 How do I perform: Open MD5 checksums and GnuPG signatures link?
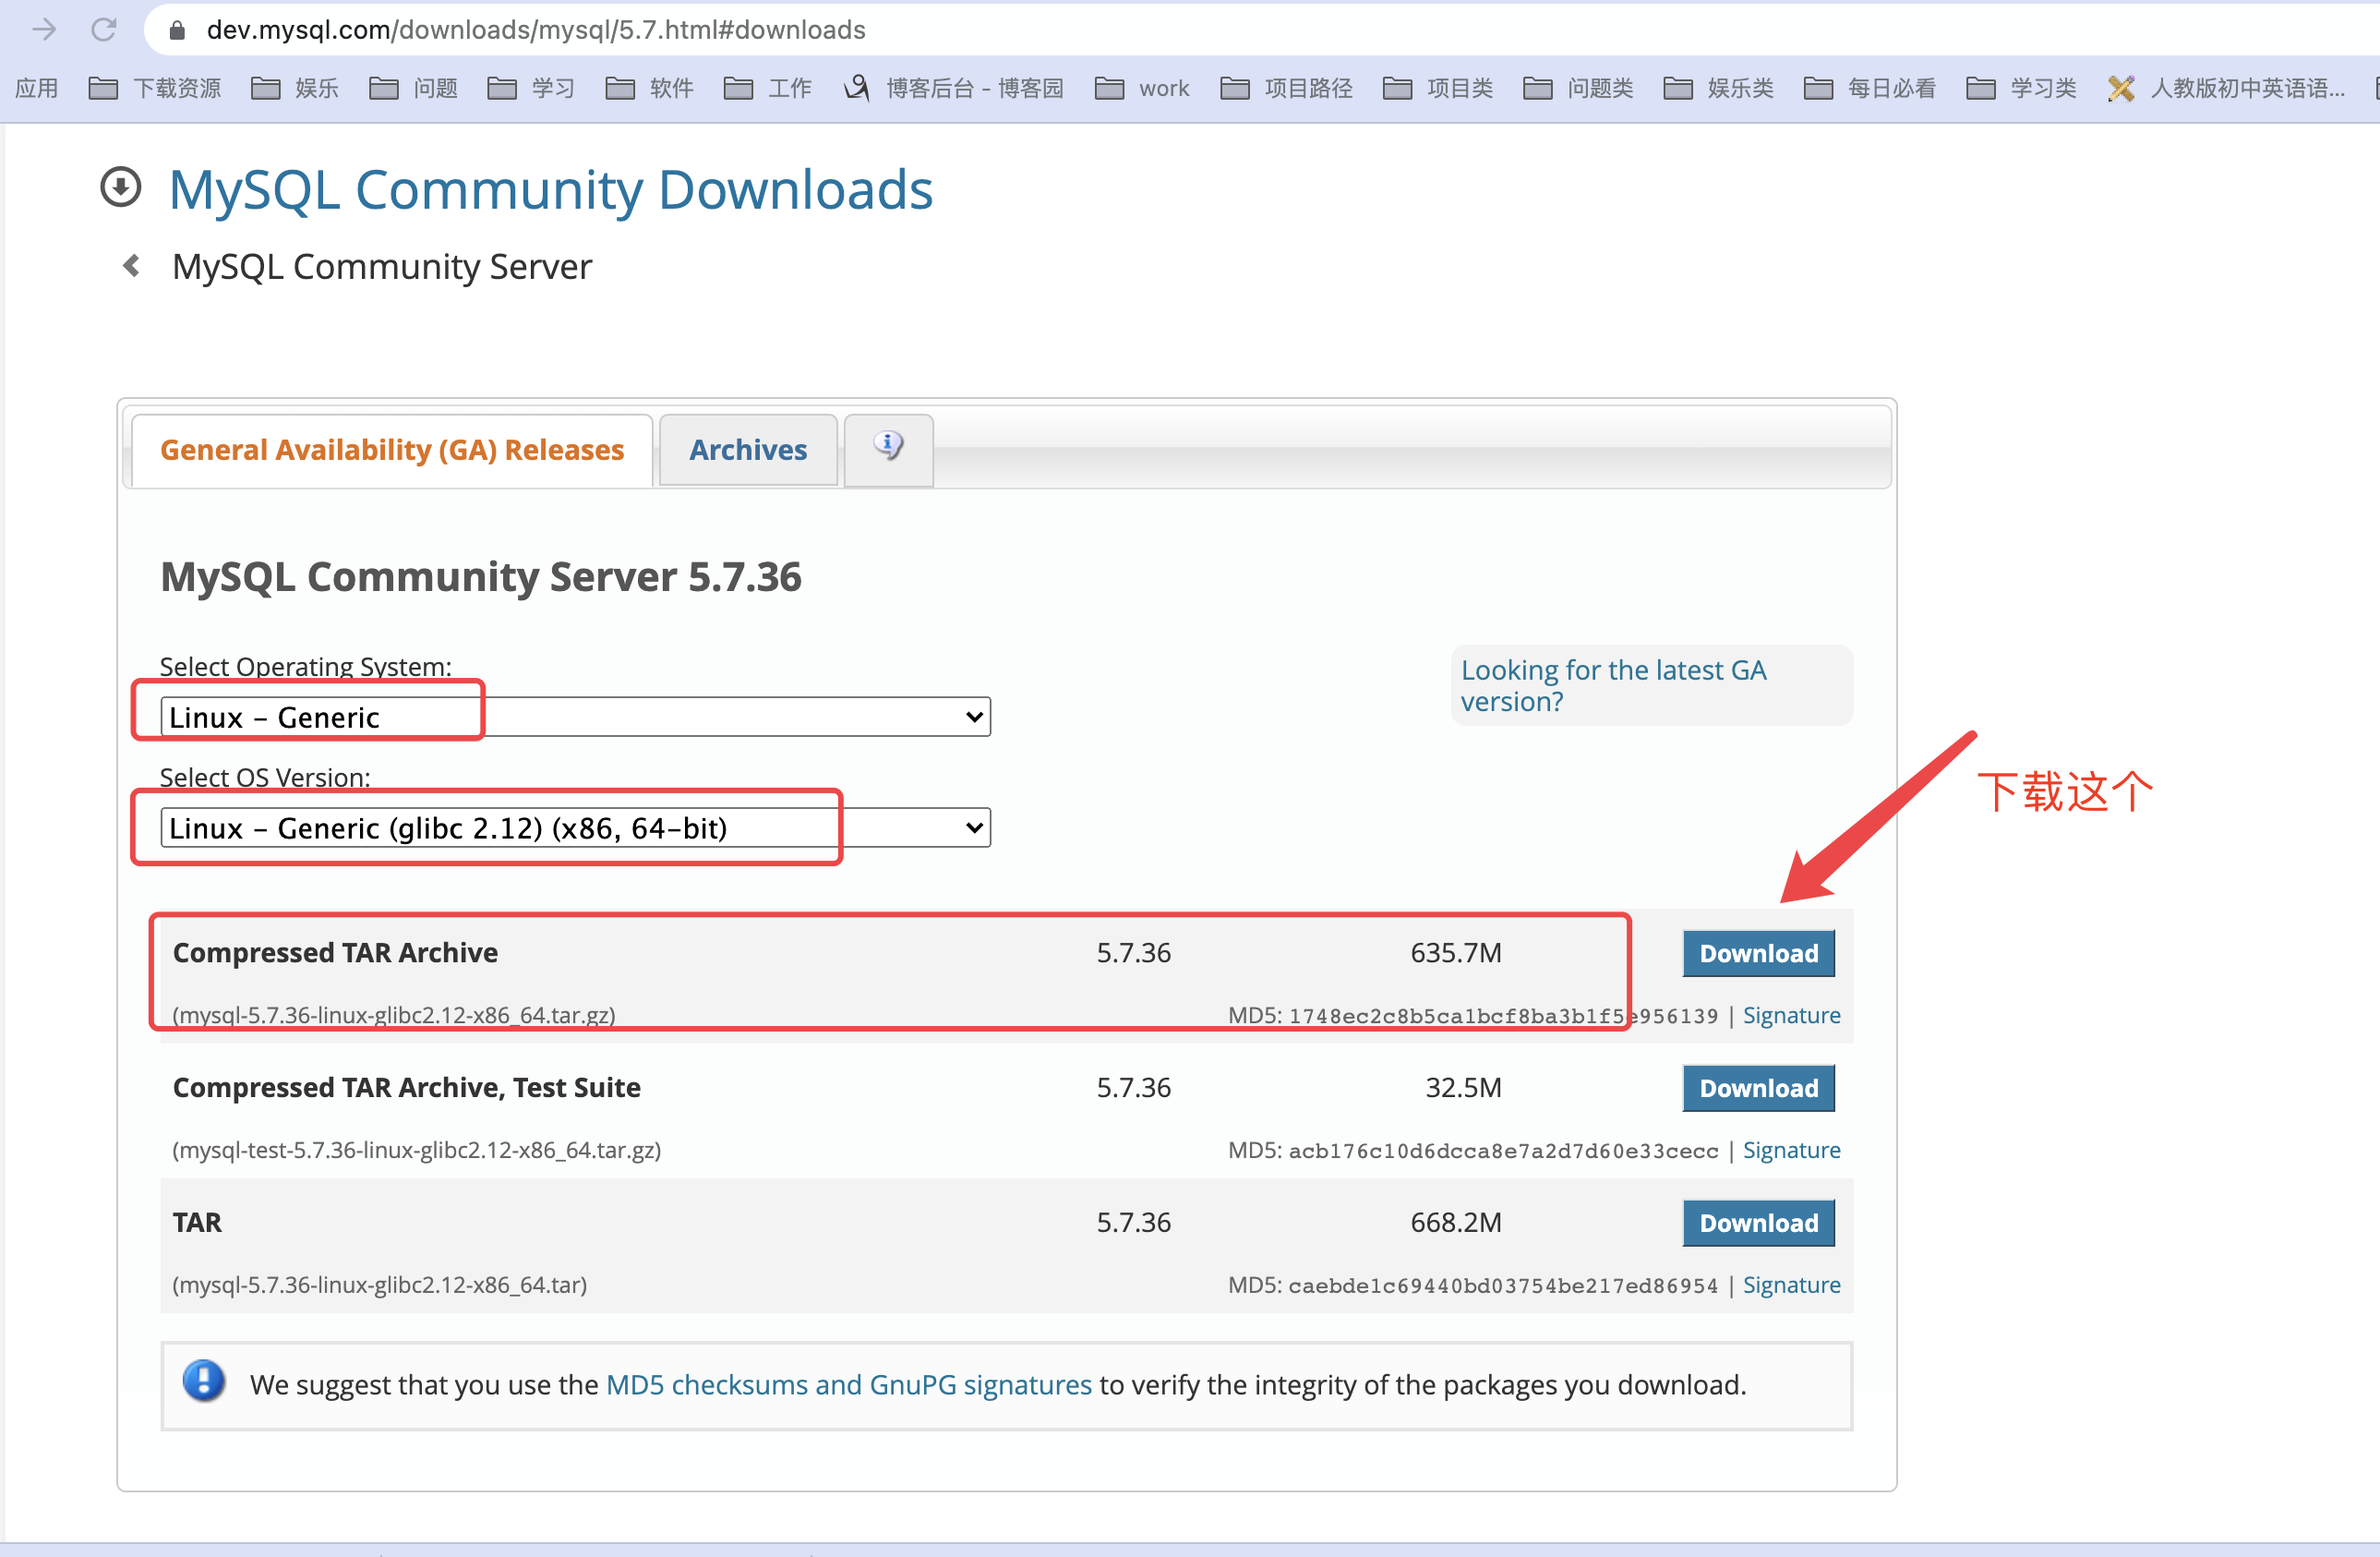point(849,1385)
